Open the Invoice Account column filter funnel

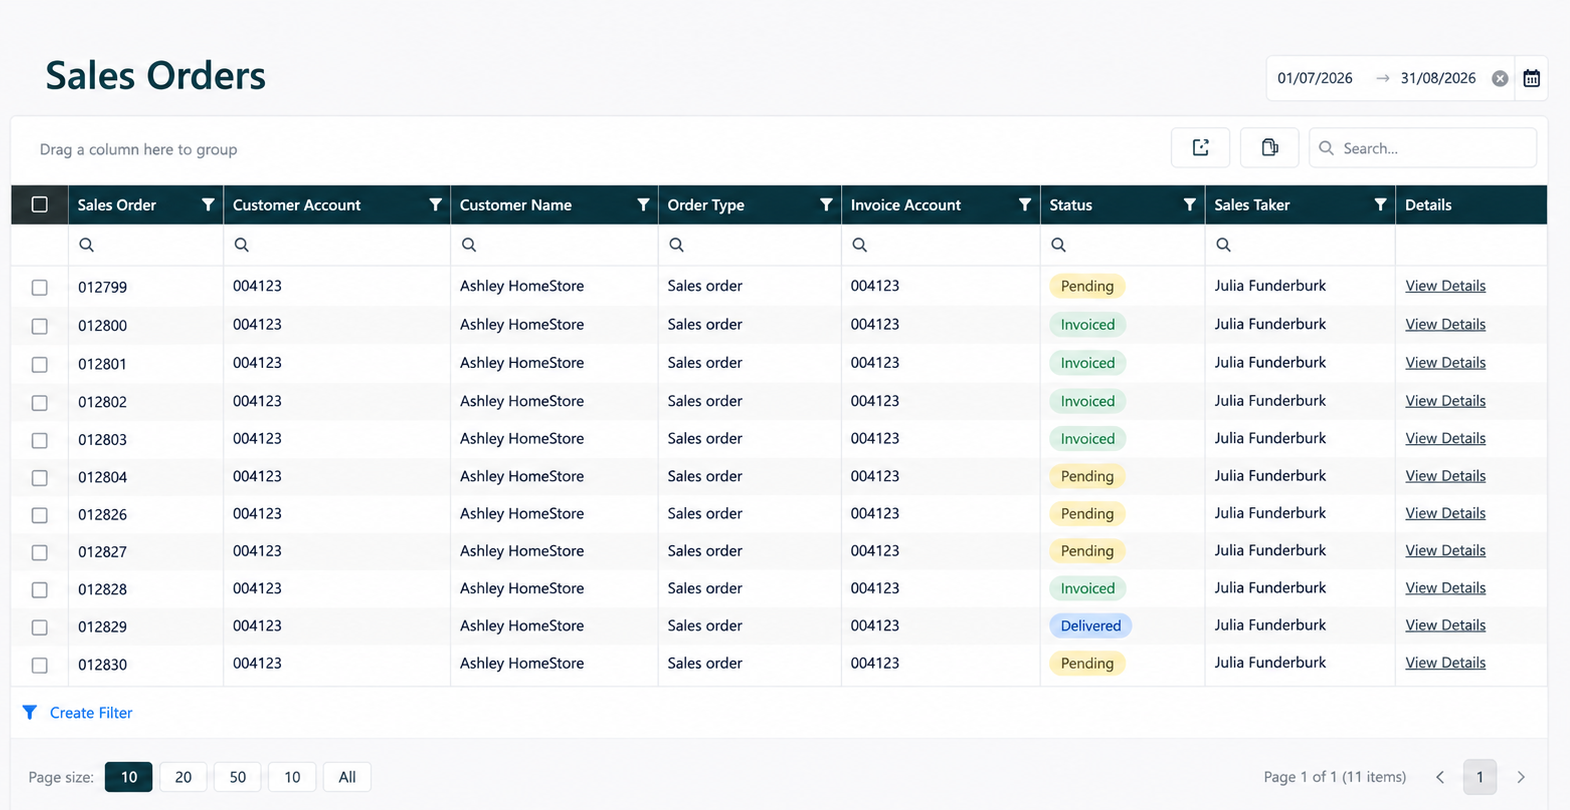click(x=1025, y=205)
